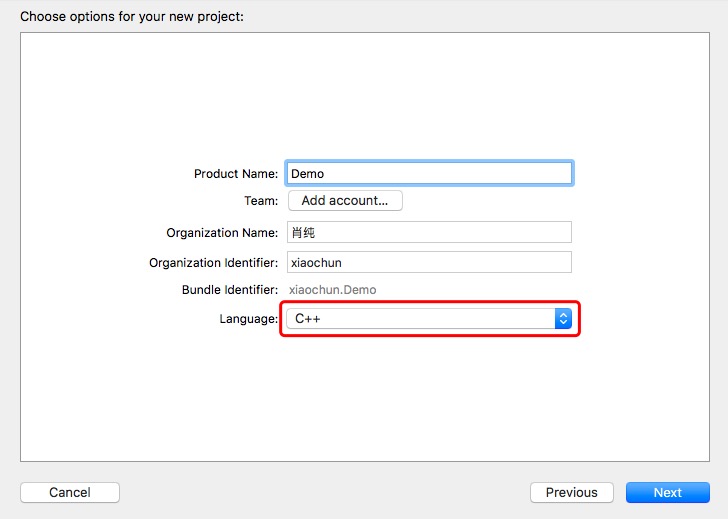
Task: Click the xiaochun.Demo bundle identifier value
Action: point(332,290)
